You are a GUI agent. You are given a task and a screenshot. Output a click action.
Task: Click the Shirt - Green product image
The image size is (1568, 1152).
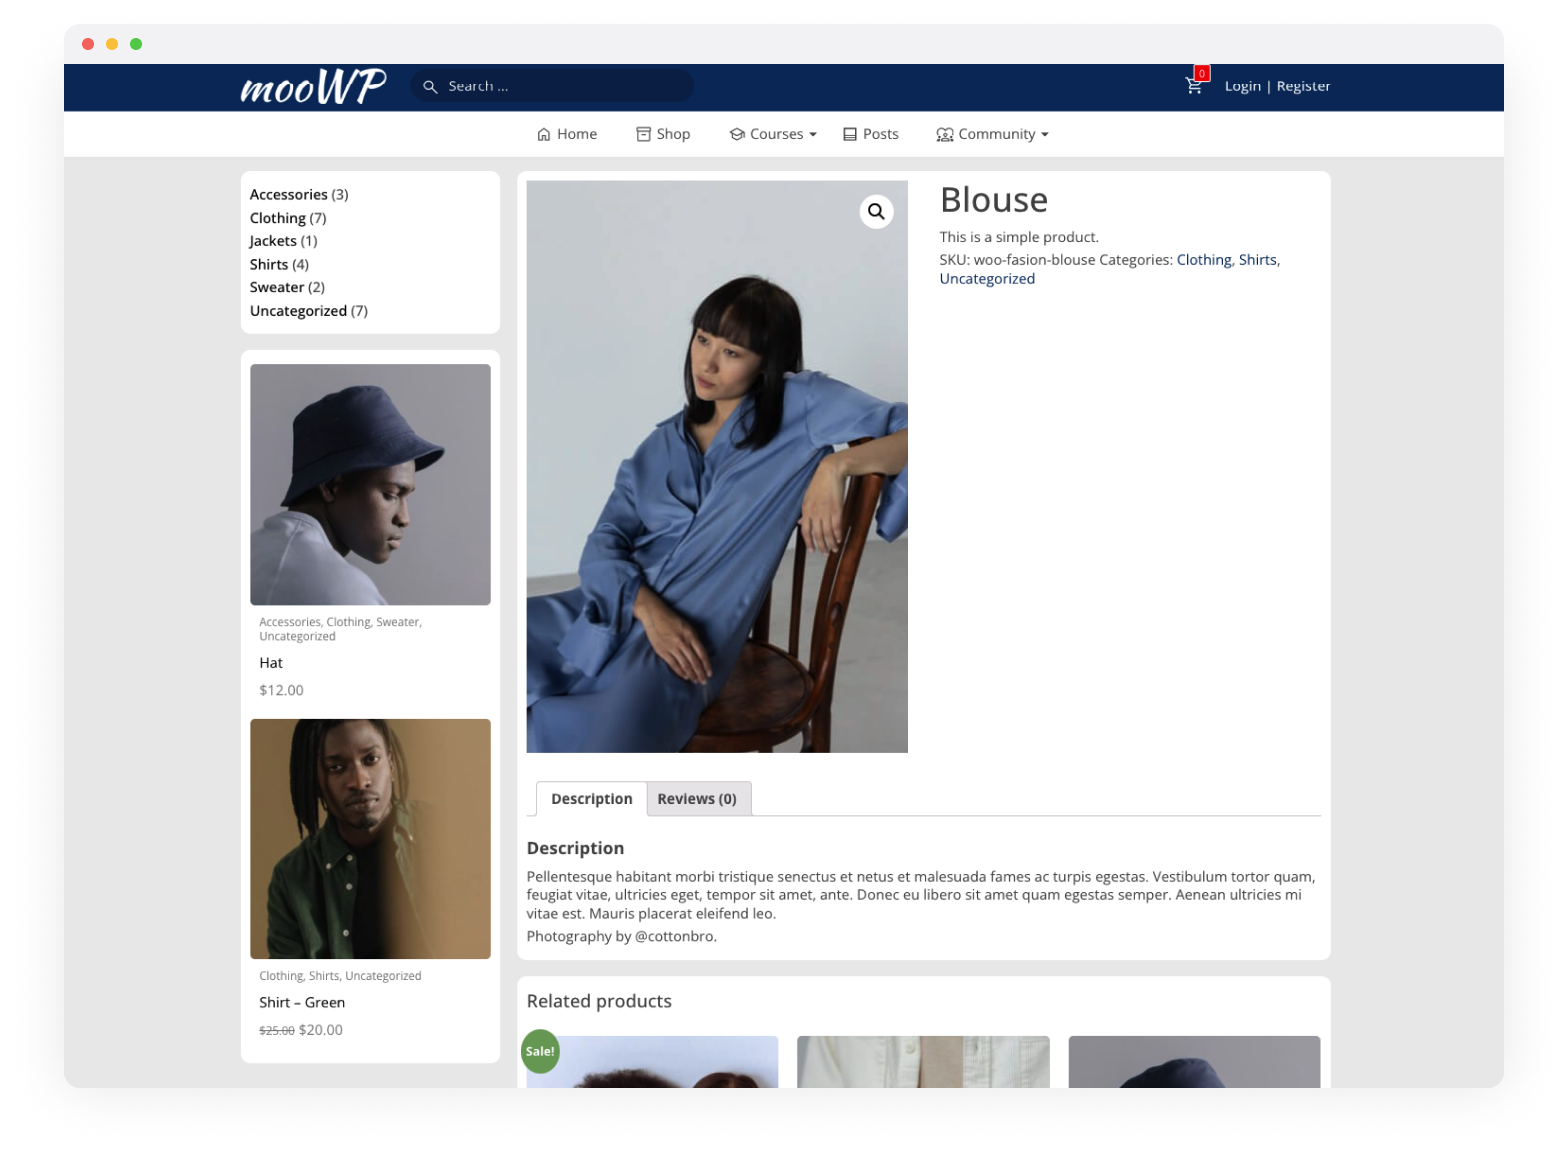coord(370,838)
